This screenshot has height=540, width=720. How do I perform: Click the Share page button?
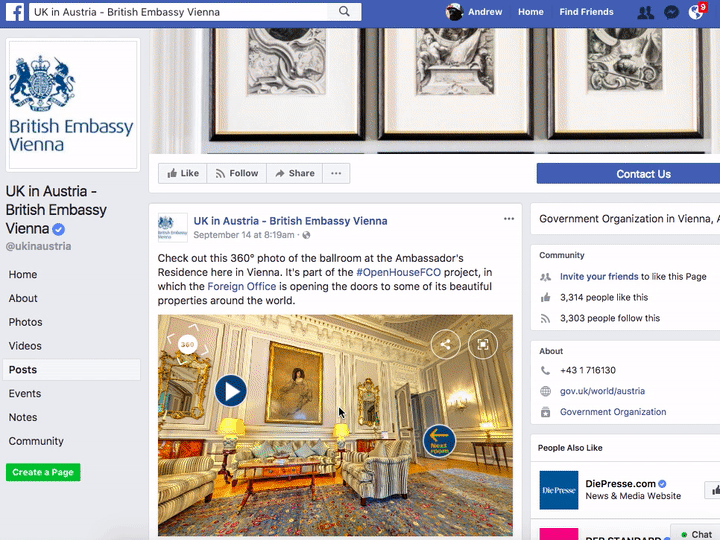point(295,174)
